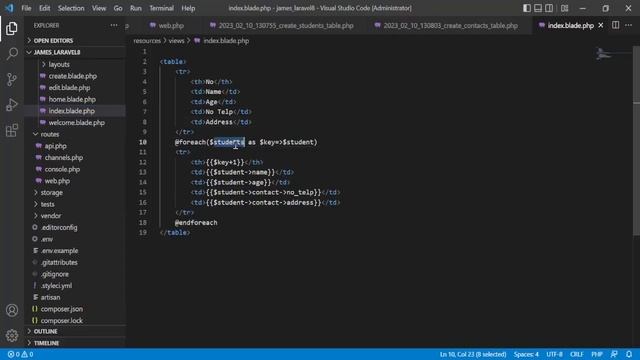Click the Explorer more actions ellipsis
The image size is (640, 360).
pyautogui.click(x=113, y=25)
